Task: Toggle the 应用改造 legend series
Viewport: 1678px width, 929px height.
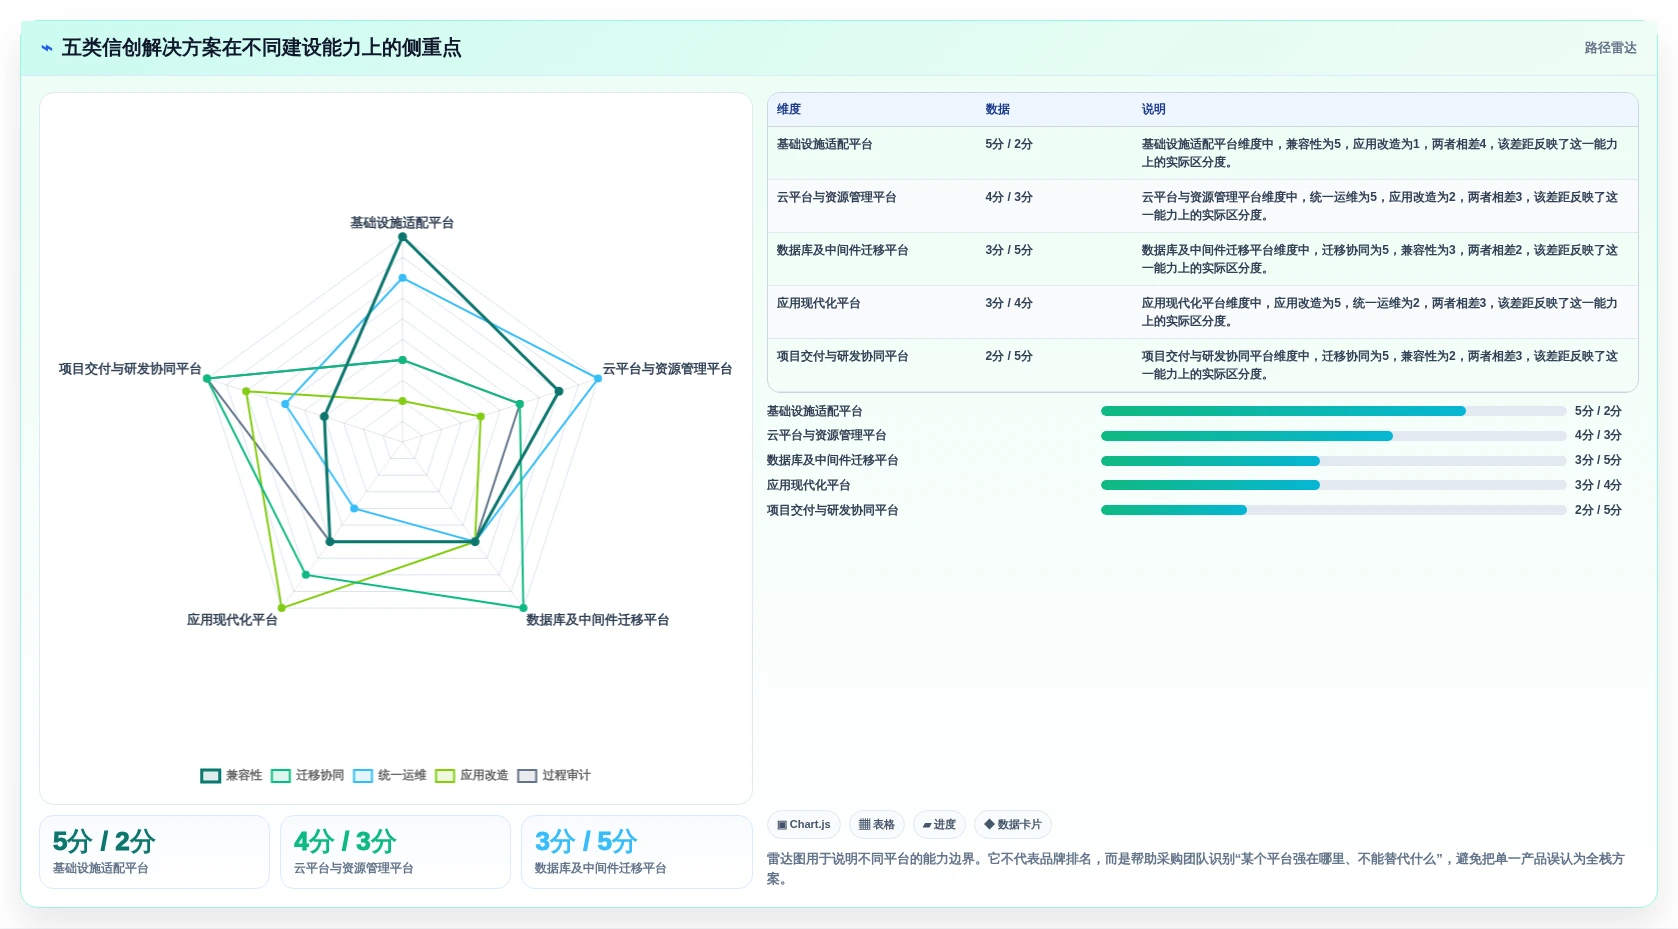Action: pos(472,775)
